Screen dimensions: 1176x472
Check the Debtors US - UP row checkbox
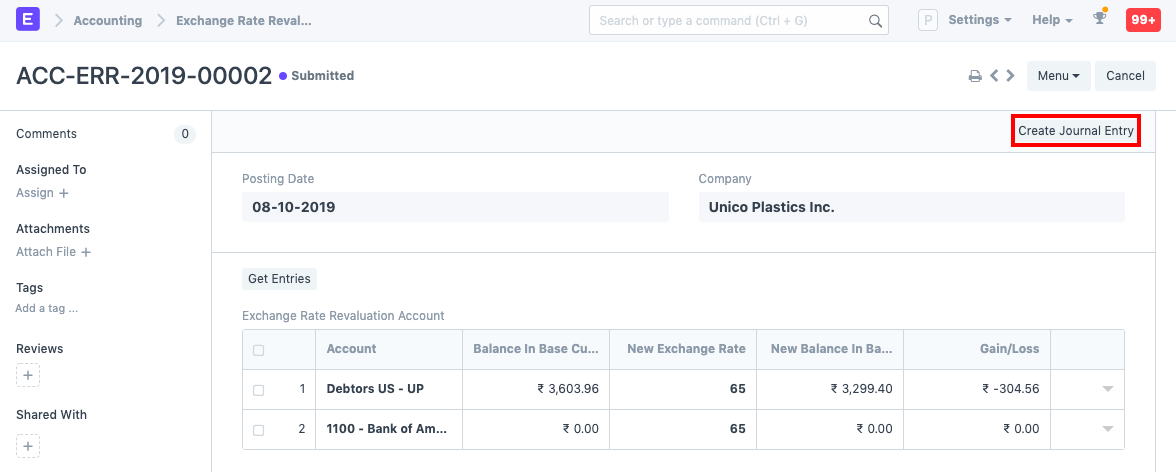(x=259, y=390)
